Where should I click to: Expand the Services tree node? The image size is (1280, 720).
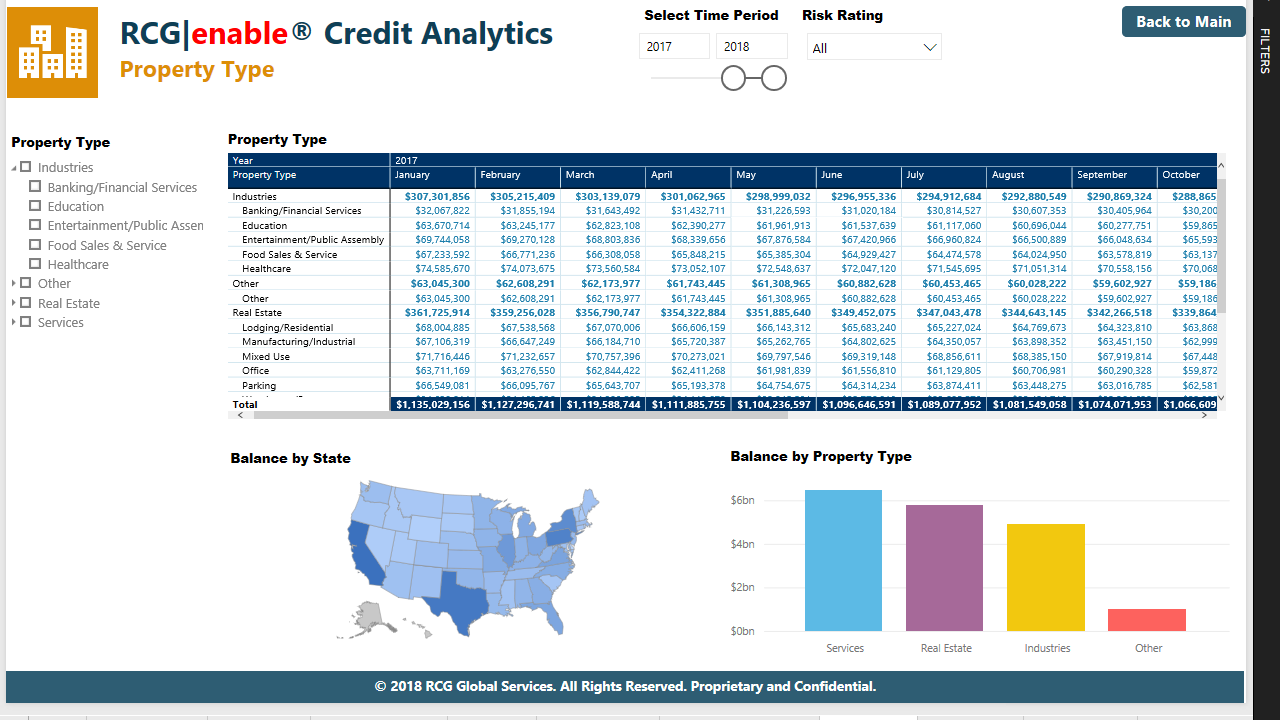pos(14,322)
